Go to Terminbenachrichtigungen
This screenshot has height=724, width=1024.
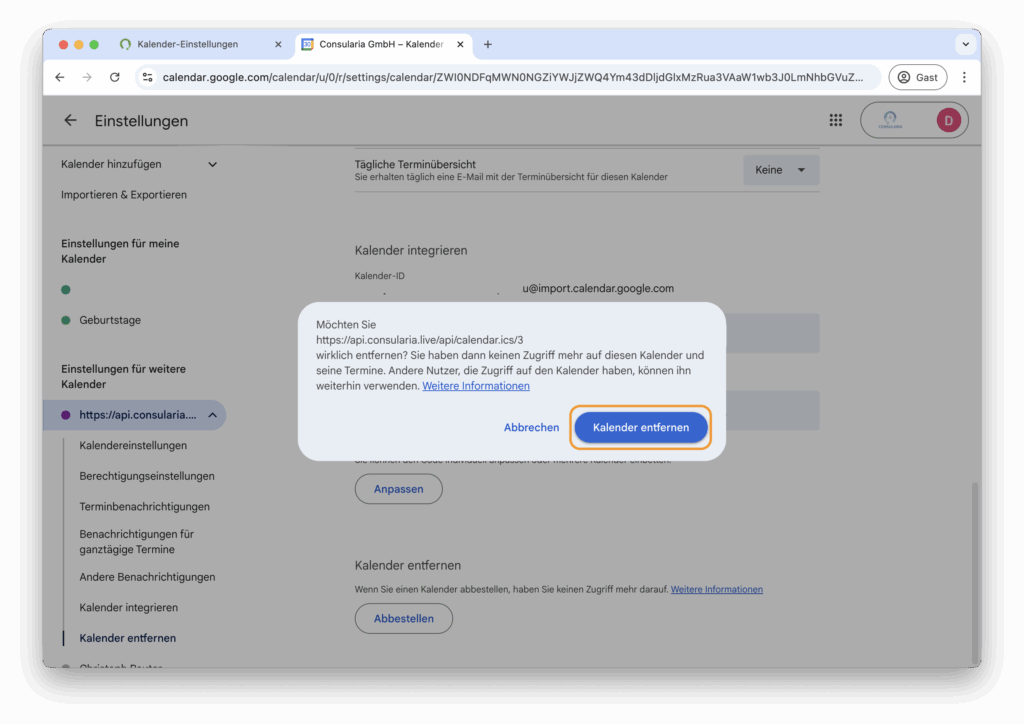click(144, 507)
